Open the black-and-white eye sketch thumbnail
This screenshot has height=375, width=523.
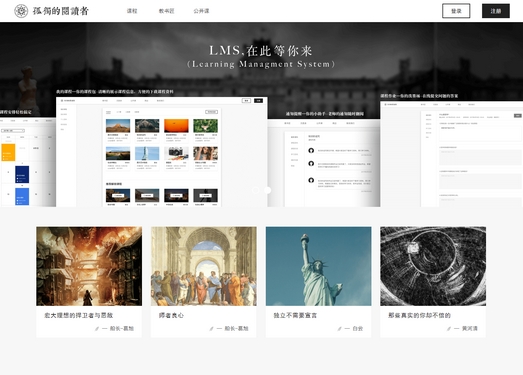point(433,266)
